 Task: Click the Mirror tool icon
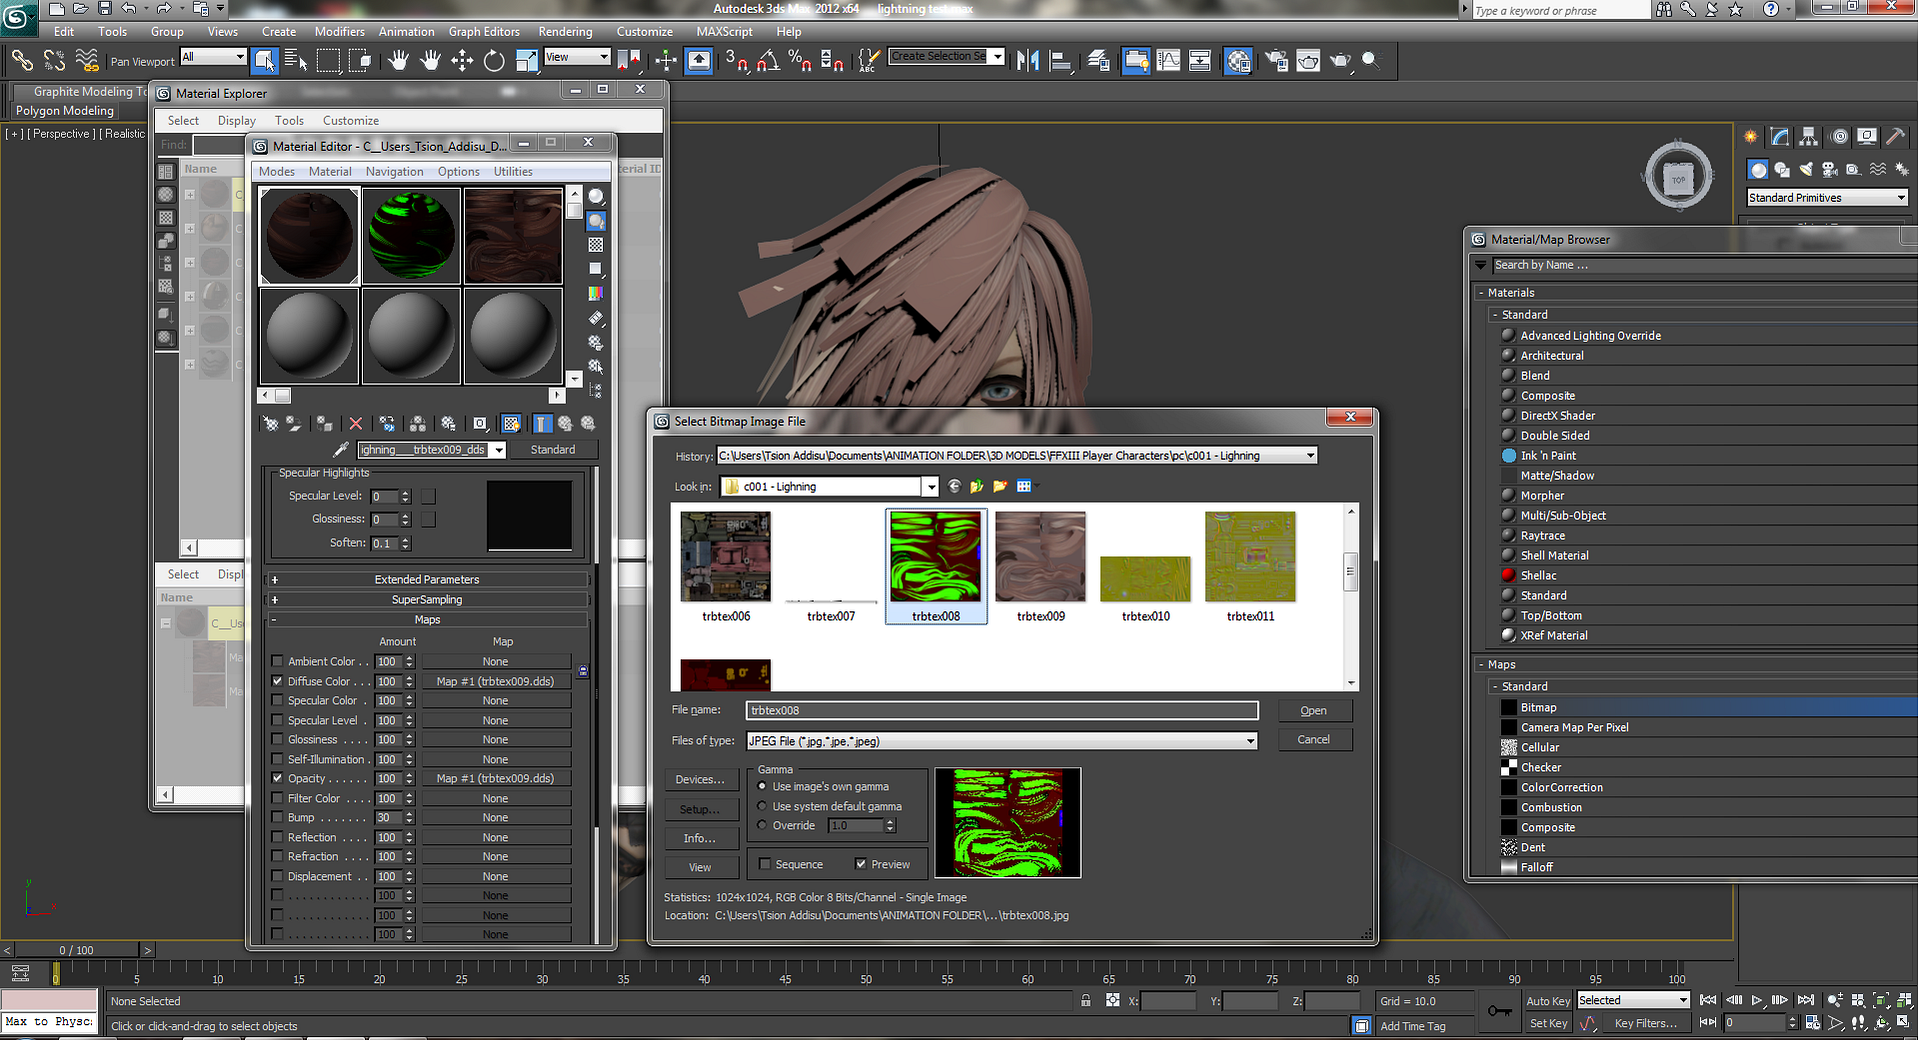pyautogui.click(x=1027, y=61)
